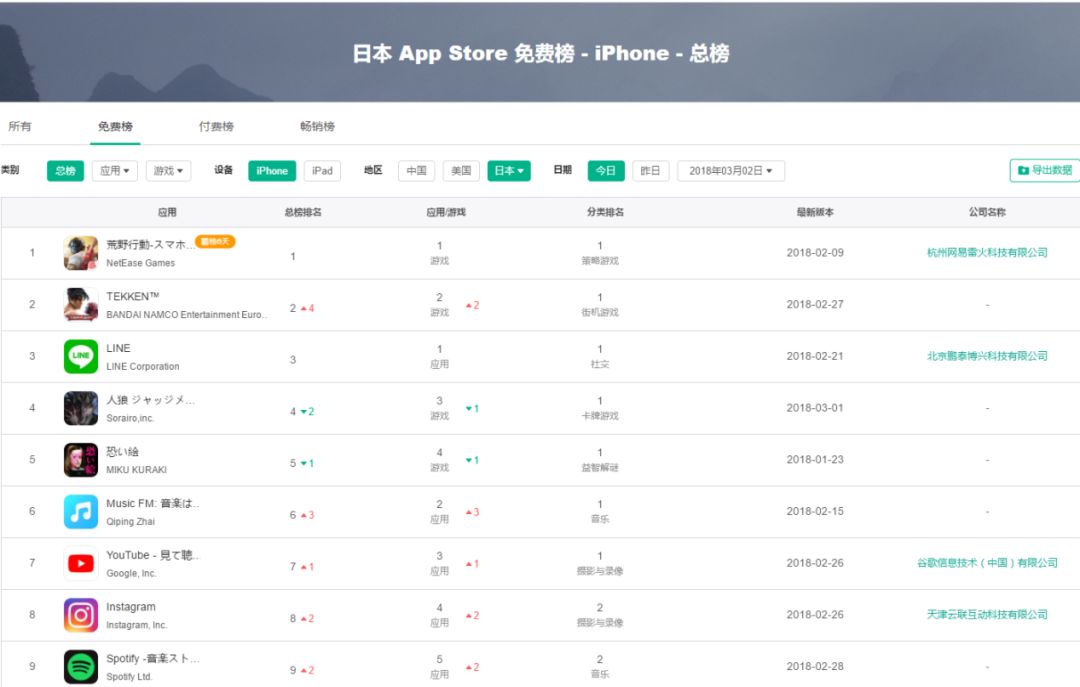
Task: Open the YouTube app title
Action: tap(152, 555)
